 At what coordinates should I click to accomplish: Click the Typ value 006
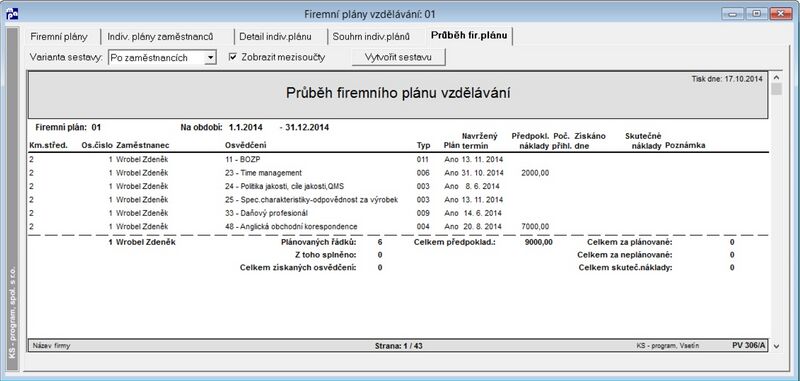pos(423,173)
